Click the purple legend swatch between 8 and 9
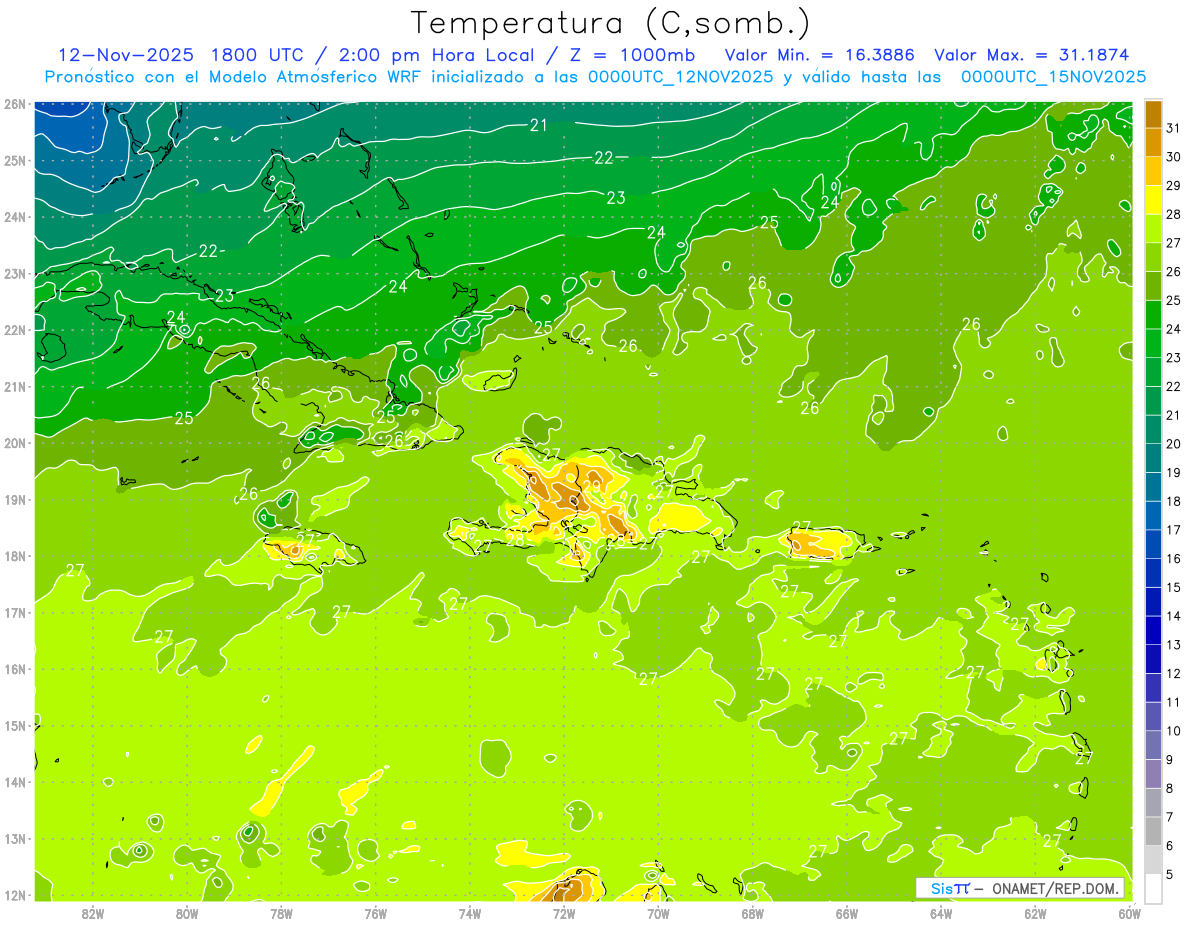 [x=1153, y=773]
